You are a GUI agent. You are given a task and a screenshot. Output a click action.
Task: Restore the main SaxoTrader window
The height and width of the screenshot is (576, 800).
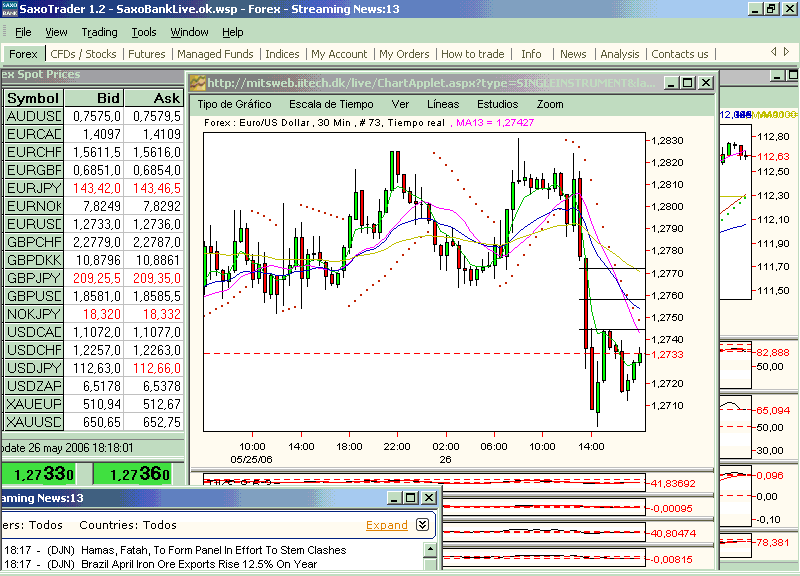click(771, 9)
